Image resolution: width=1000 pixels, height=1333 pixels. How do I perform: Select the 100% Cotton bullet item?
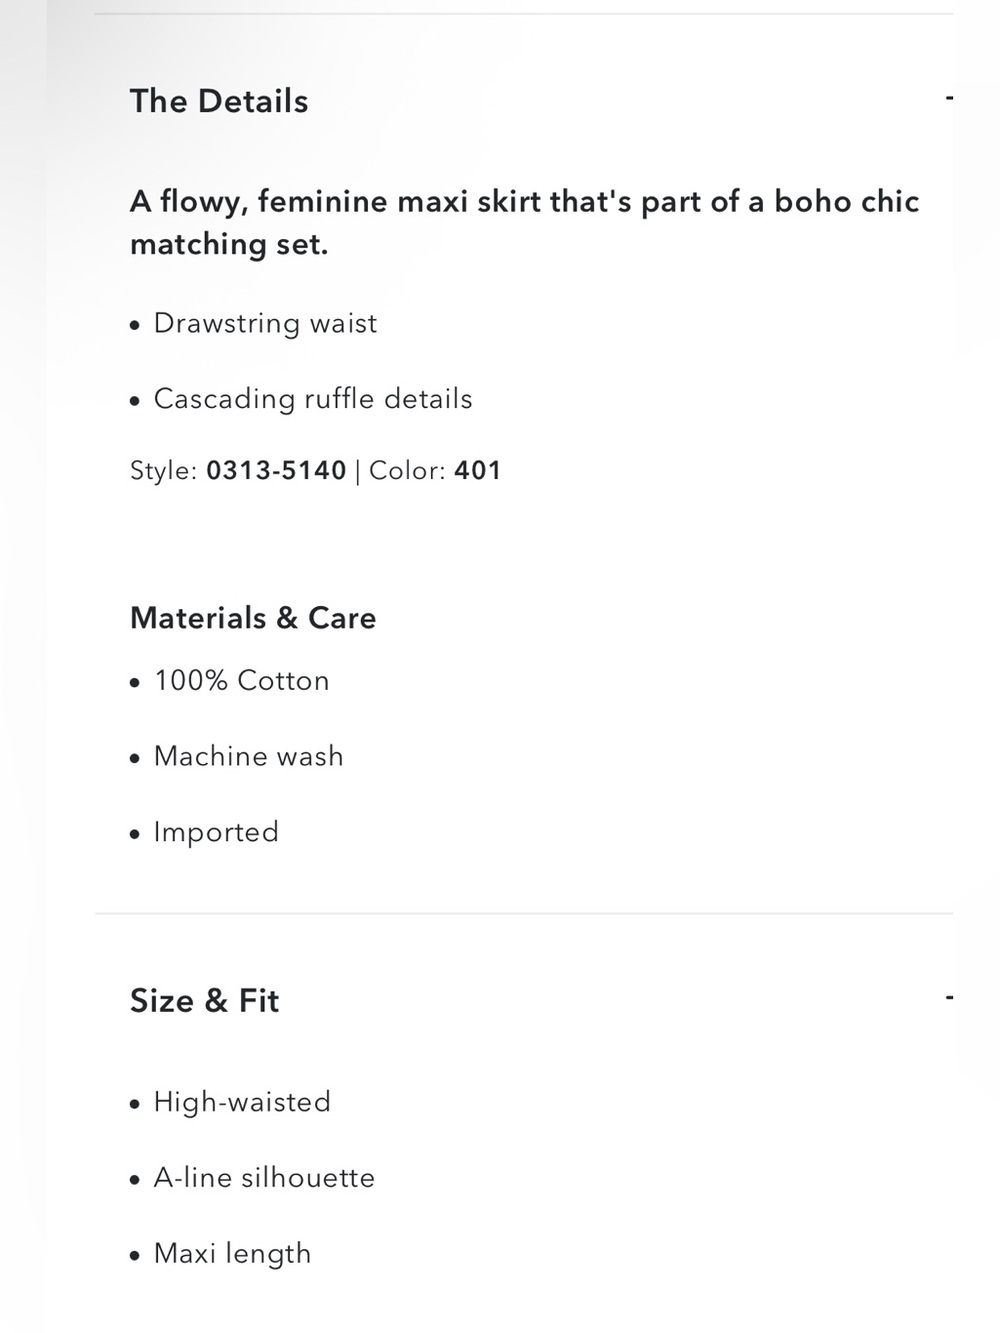pyautogui.click(x=241, y=681)
